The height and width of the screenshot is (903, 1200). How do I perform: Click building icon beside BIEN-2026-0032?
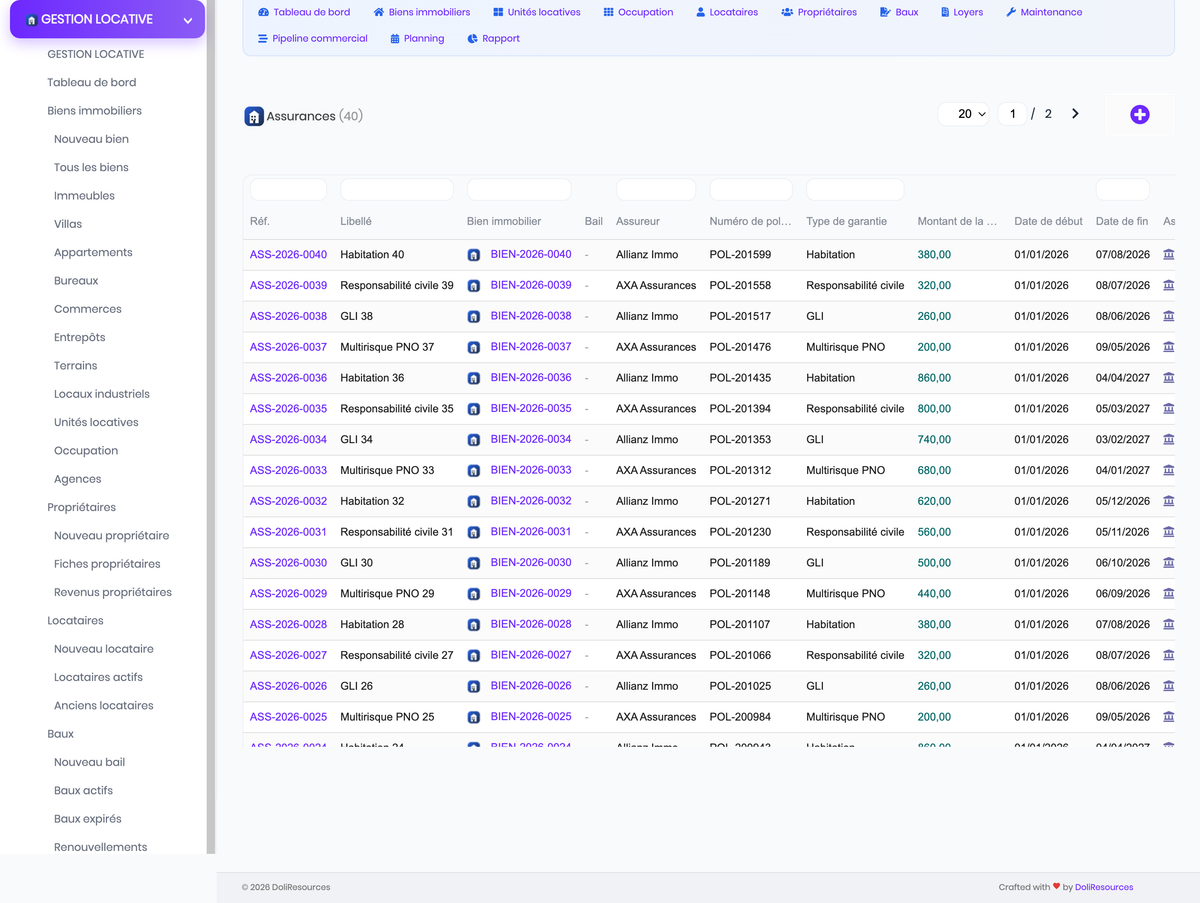pyautogui.click(x=474, y=502)
